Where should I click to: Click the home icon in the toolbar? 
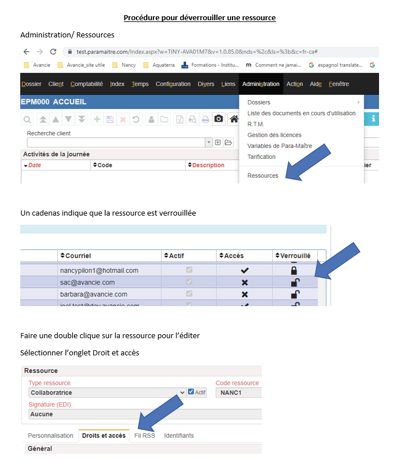234,119
